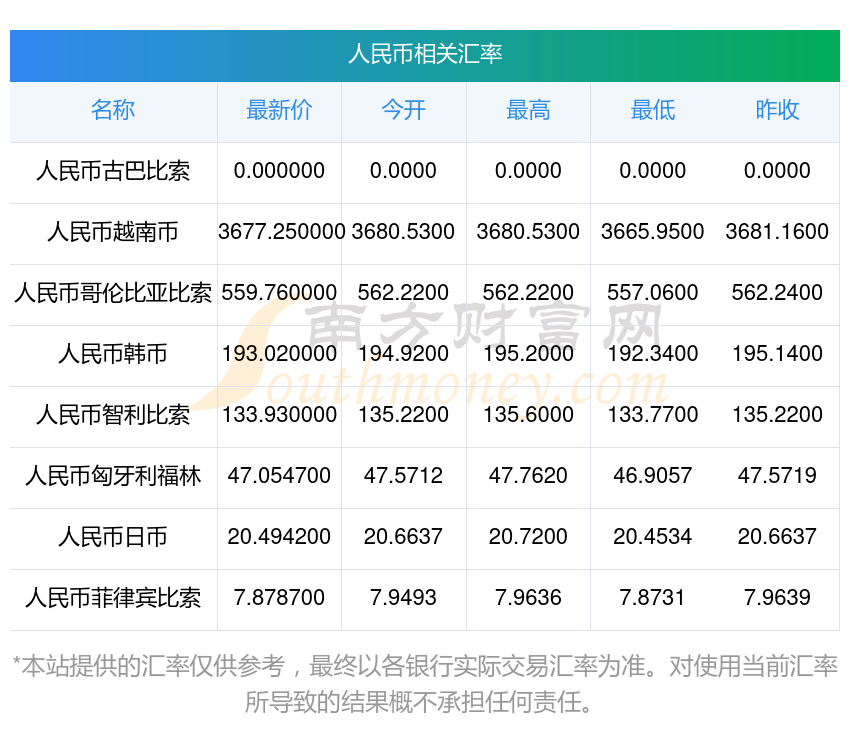Select the 最高 column header
The width and height of the screenshot is (850, 733).
coord(528,111)
